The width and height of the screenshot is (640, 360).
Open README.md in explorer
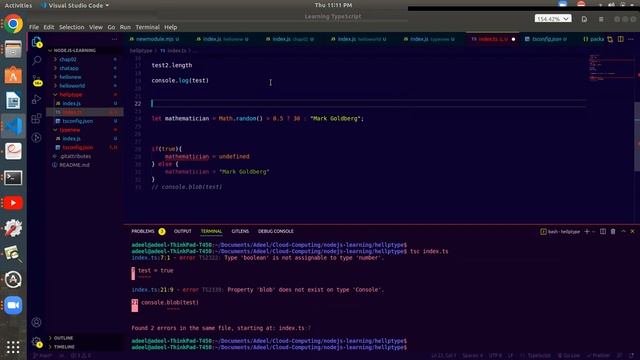click(x=74, y=165)
